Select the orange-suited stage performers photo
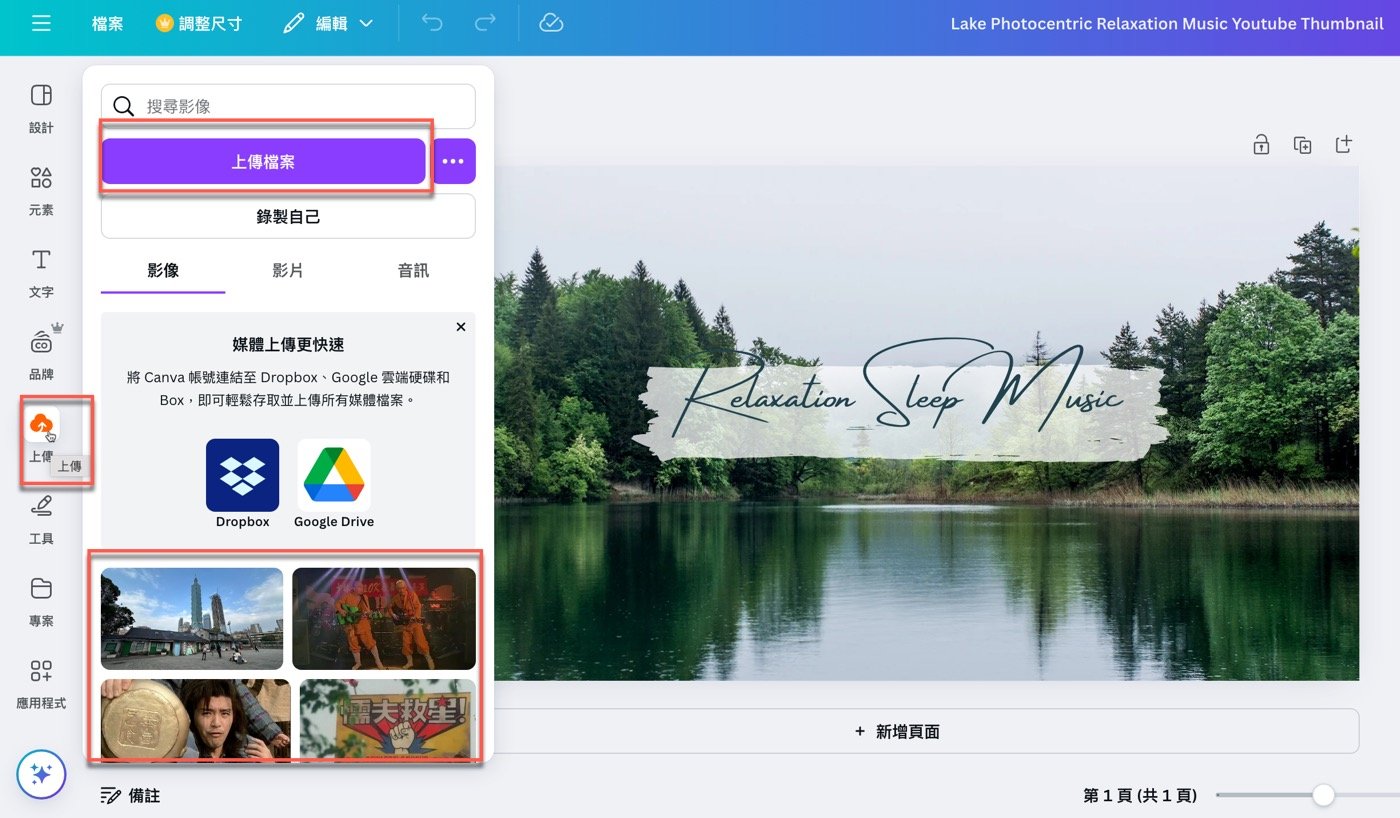 [x=384, y=619]
